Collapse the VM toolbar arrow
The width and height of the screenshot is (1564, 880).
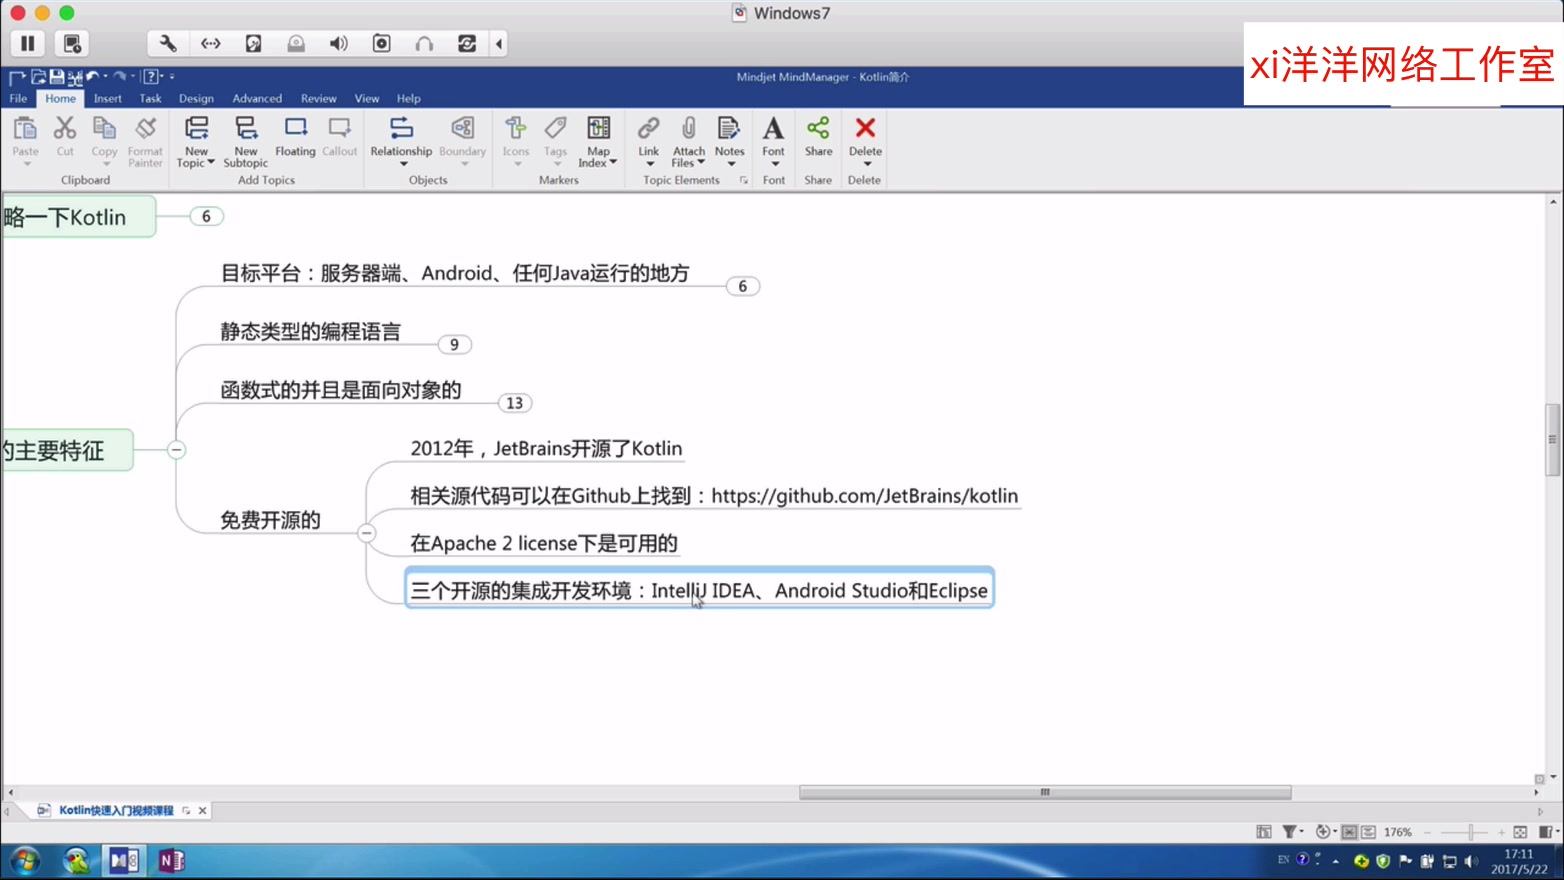499,43
